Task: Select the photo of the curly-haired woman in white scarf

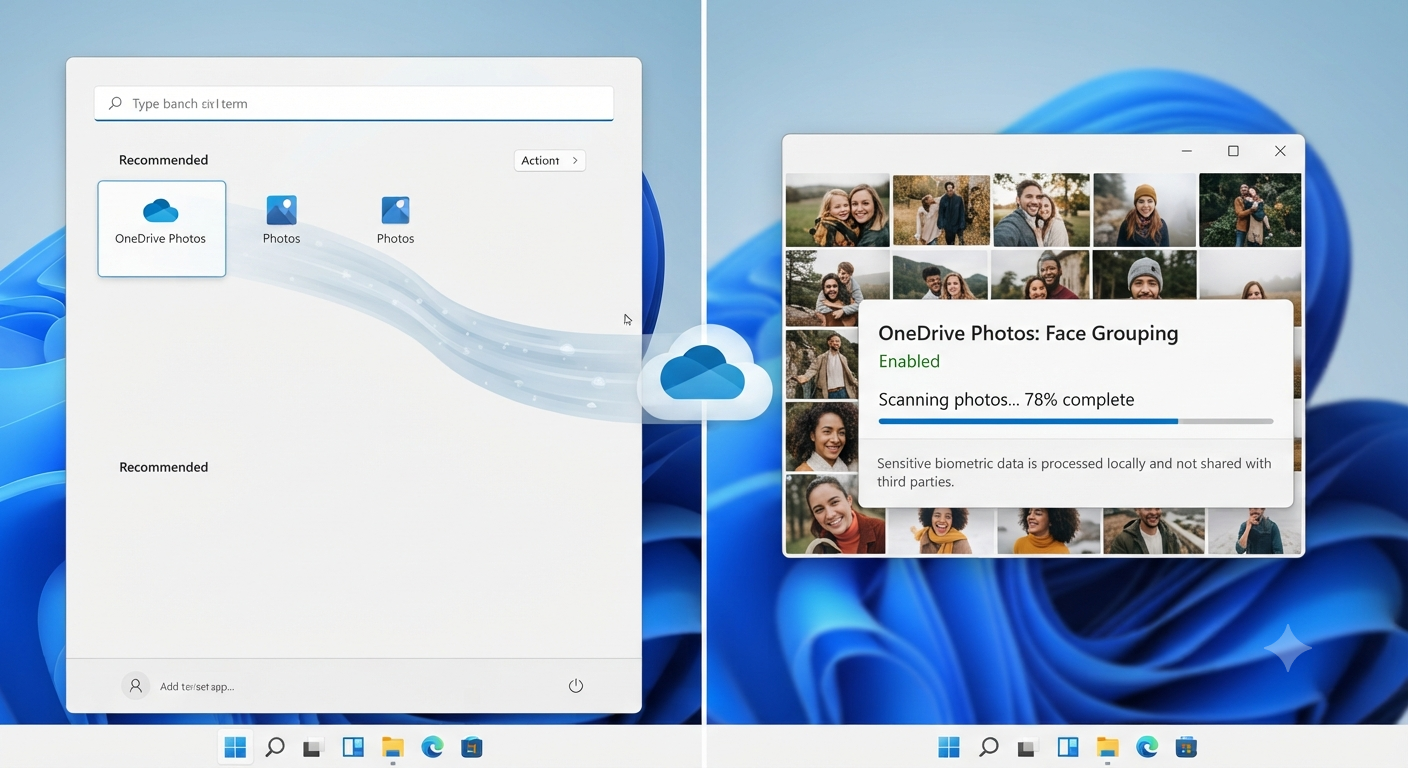Action: 821,436
